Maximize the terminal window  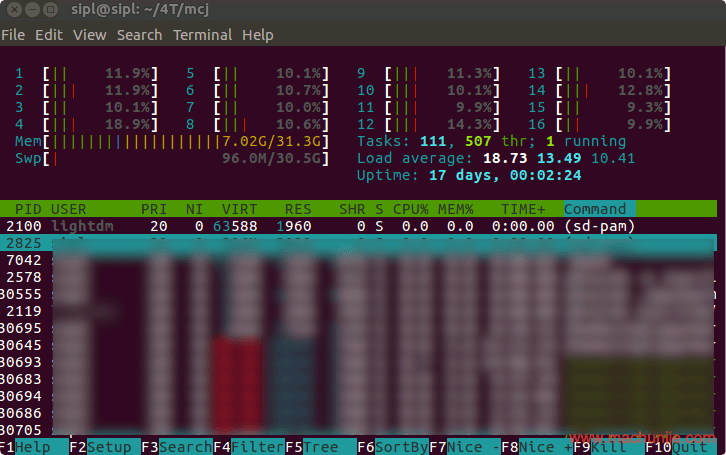coord(50,9)
